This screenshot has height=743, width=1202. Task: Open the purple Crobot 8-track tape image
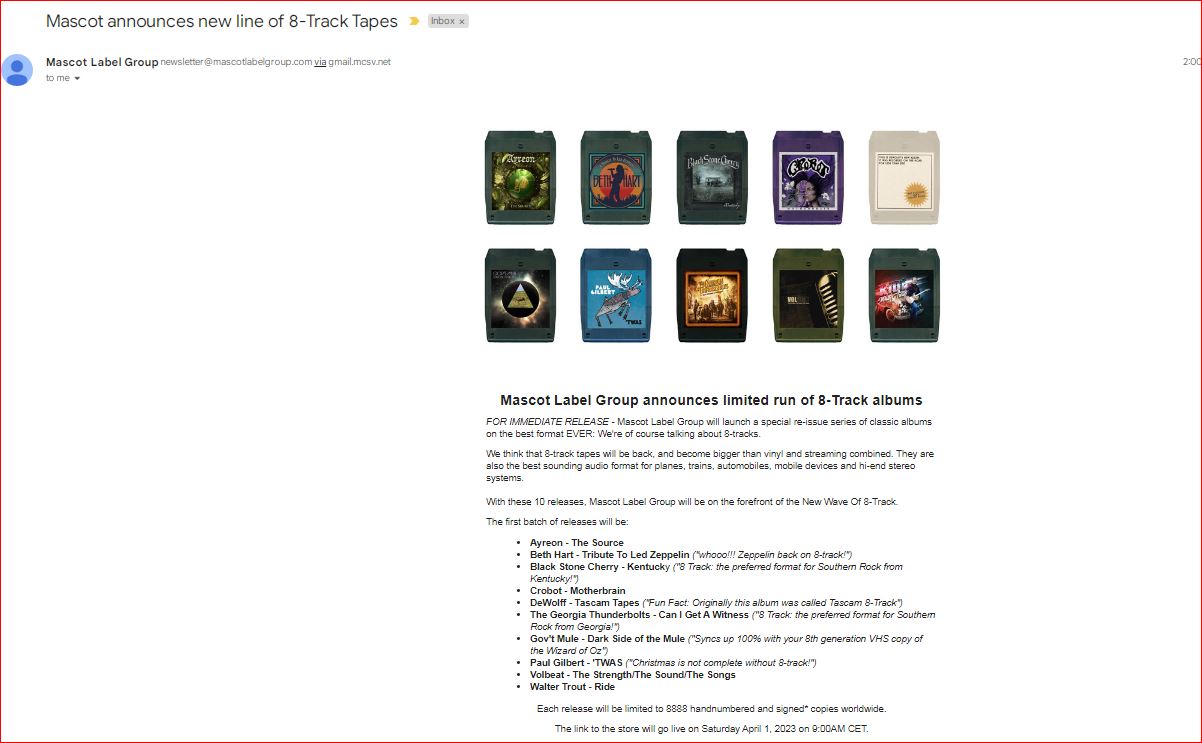coord(808,178)
